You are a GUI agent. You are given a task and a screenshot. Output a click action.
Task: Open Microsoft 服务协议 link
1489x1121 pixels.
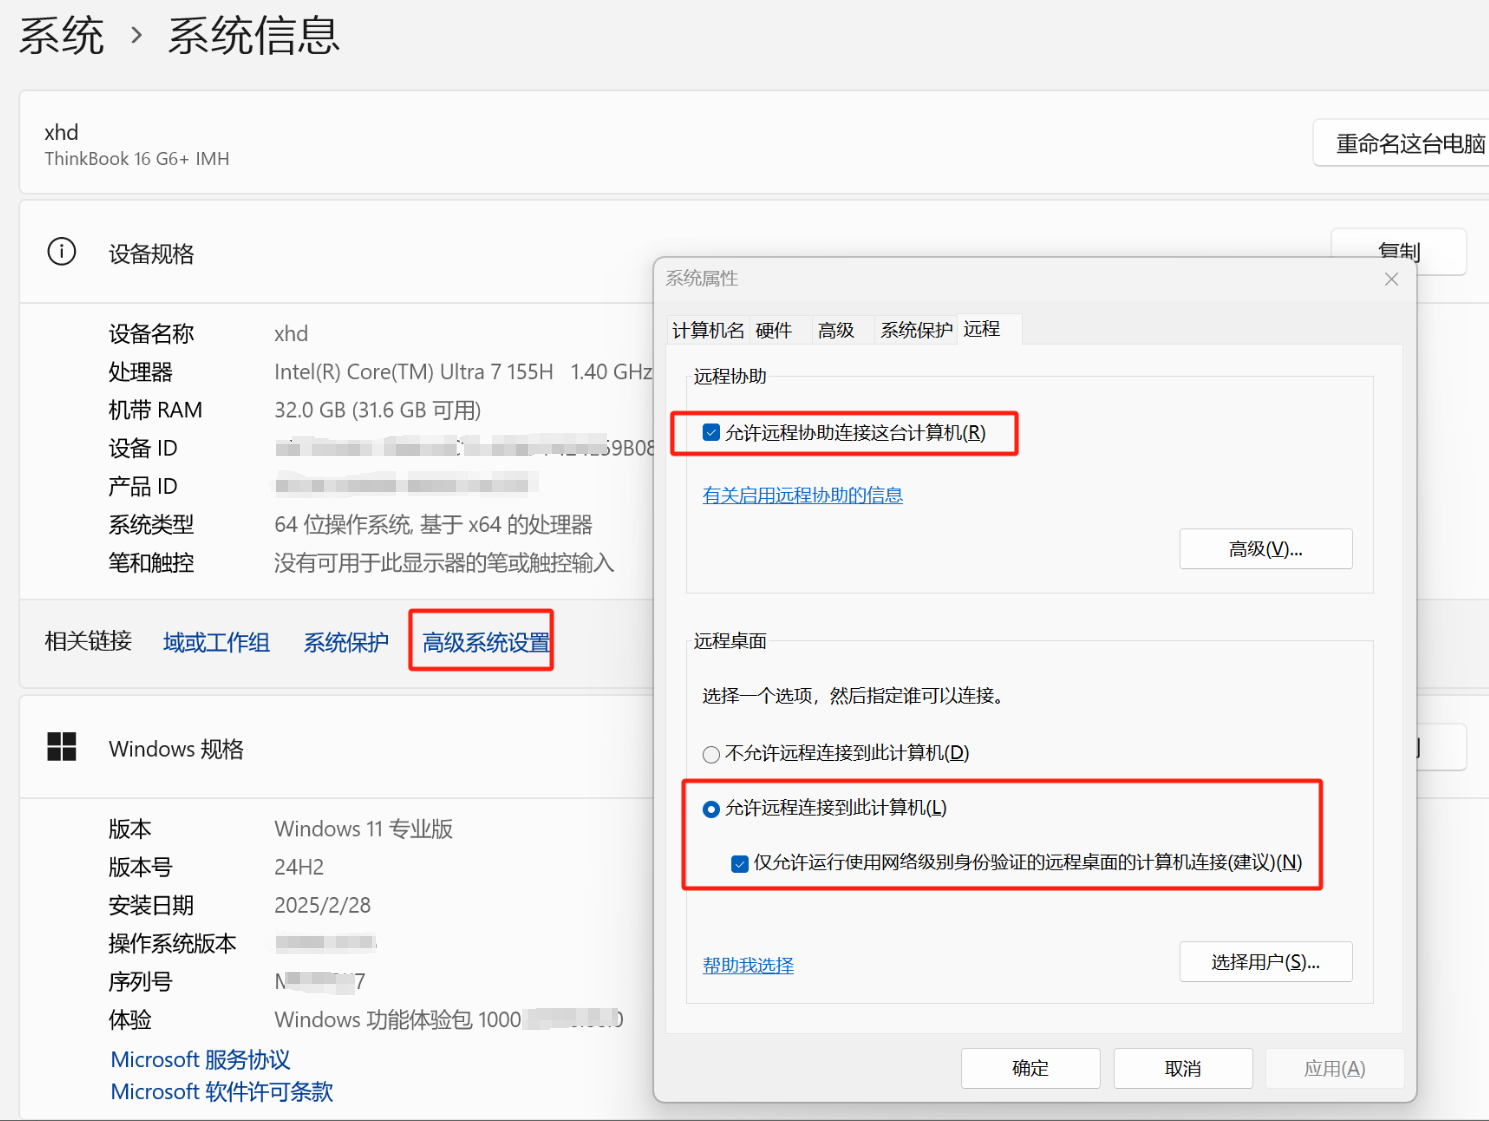[200, 1059]
